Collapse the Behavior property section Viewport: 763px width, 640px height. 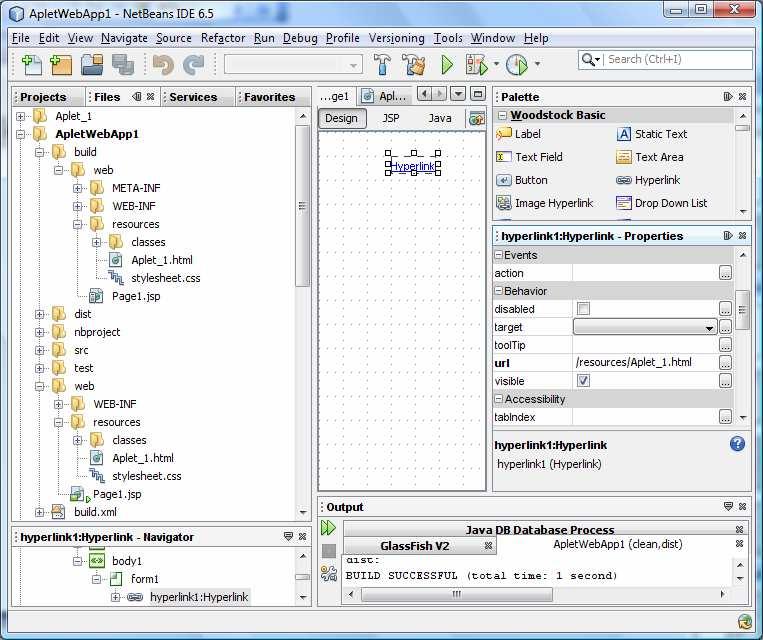(x=499, y=291)
